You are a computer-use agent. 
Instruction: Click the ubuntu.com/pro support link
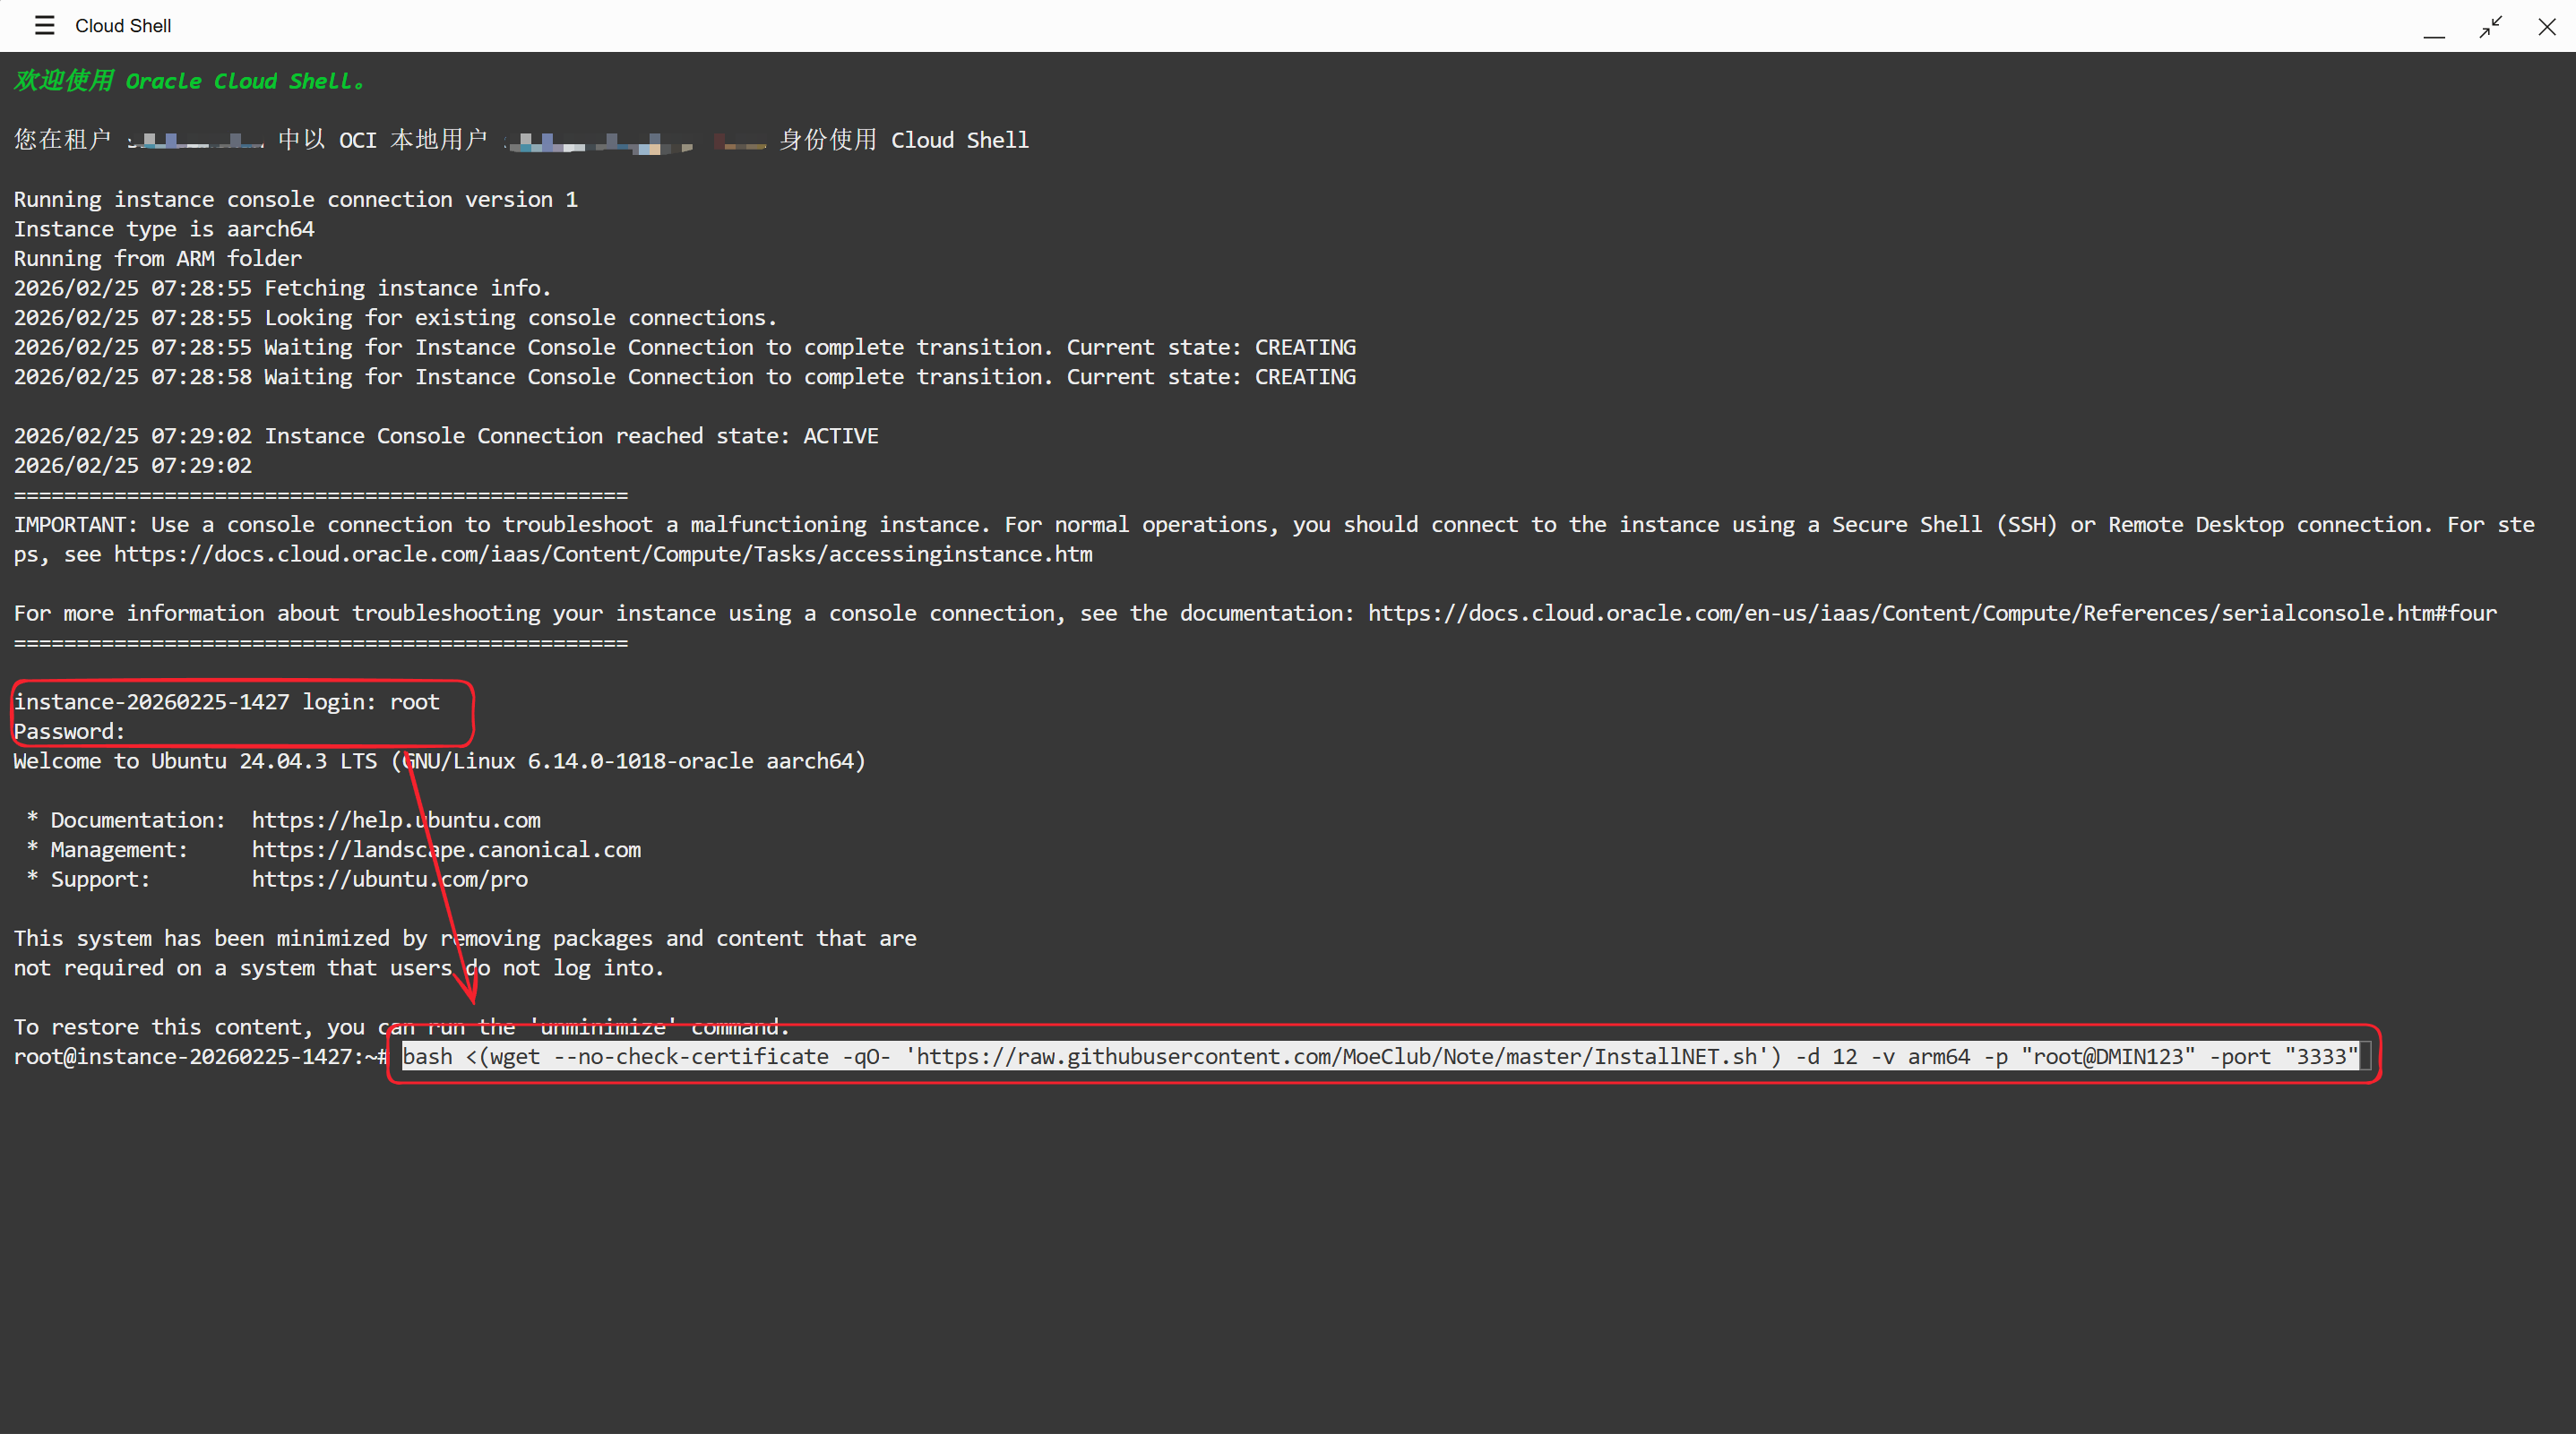click(x=390, y=879)
